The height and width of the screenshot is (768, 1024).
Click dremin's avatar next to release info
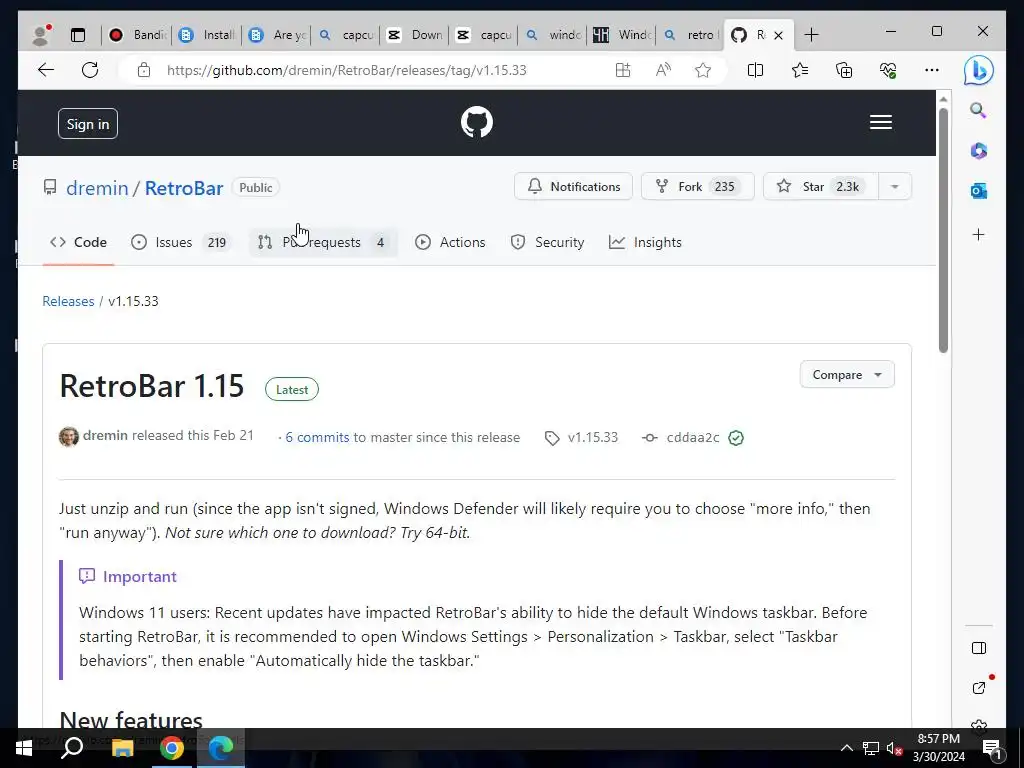69,436
